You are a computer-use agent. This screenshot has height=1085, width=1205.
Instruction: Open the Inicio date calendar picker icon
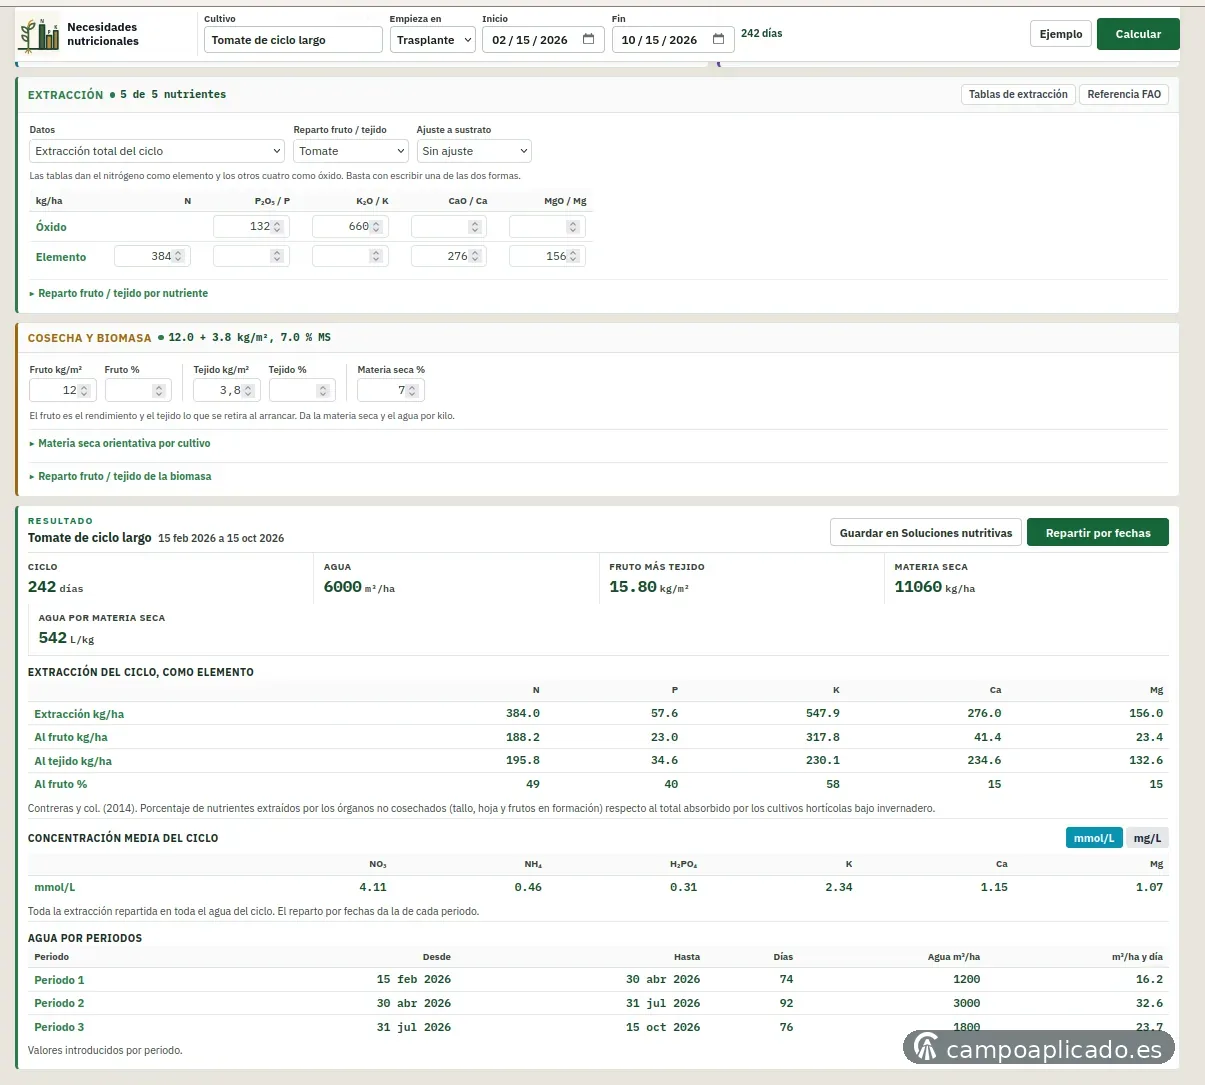pos(588,39)
